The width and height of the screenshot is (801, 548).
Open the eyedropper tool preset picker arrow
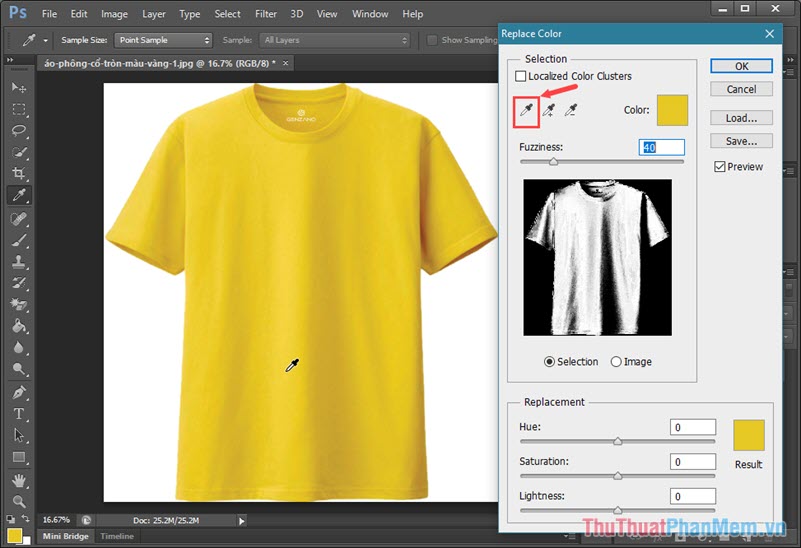pos(45,40)
